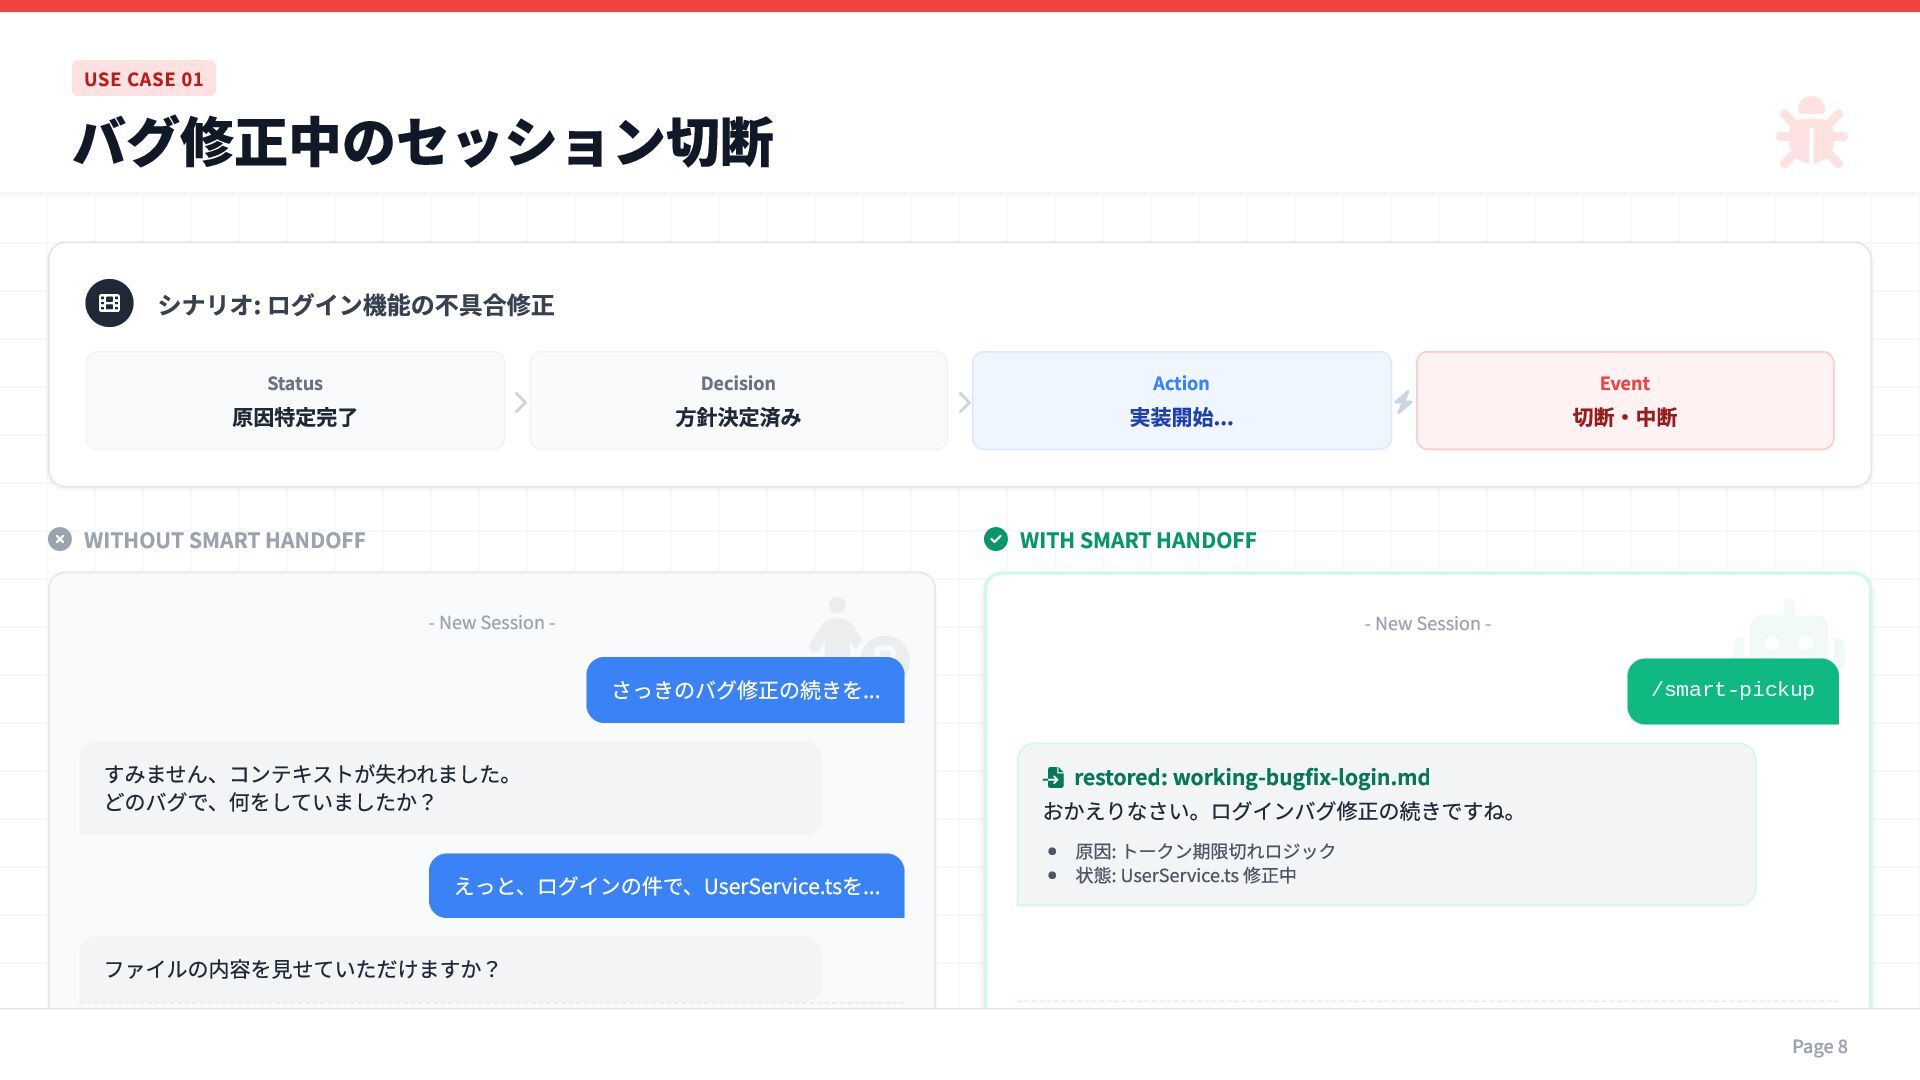Click the faded robot icon in right panel

click(1788, 632)
